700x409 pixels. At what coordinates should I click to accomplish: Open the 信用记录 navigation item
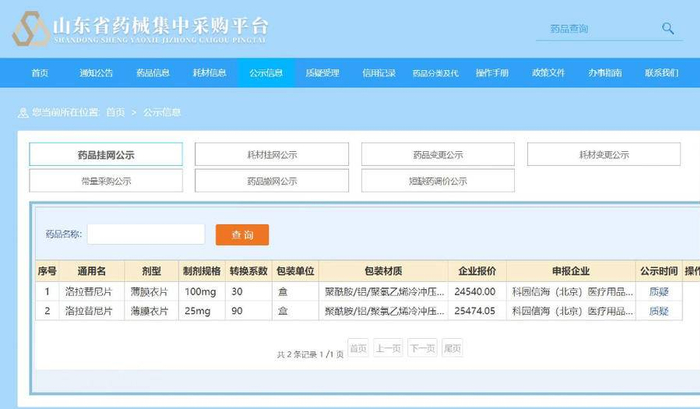[x=379, y=73]
